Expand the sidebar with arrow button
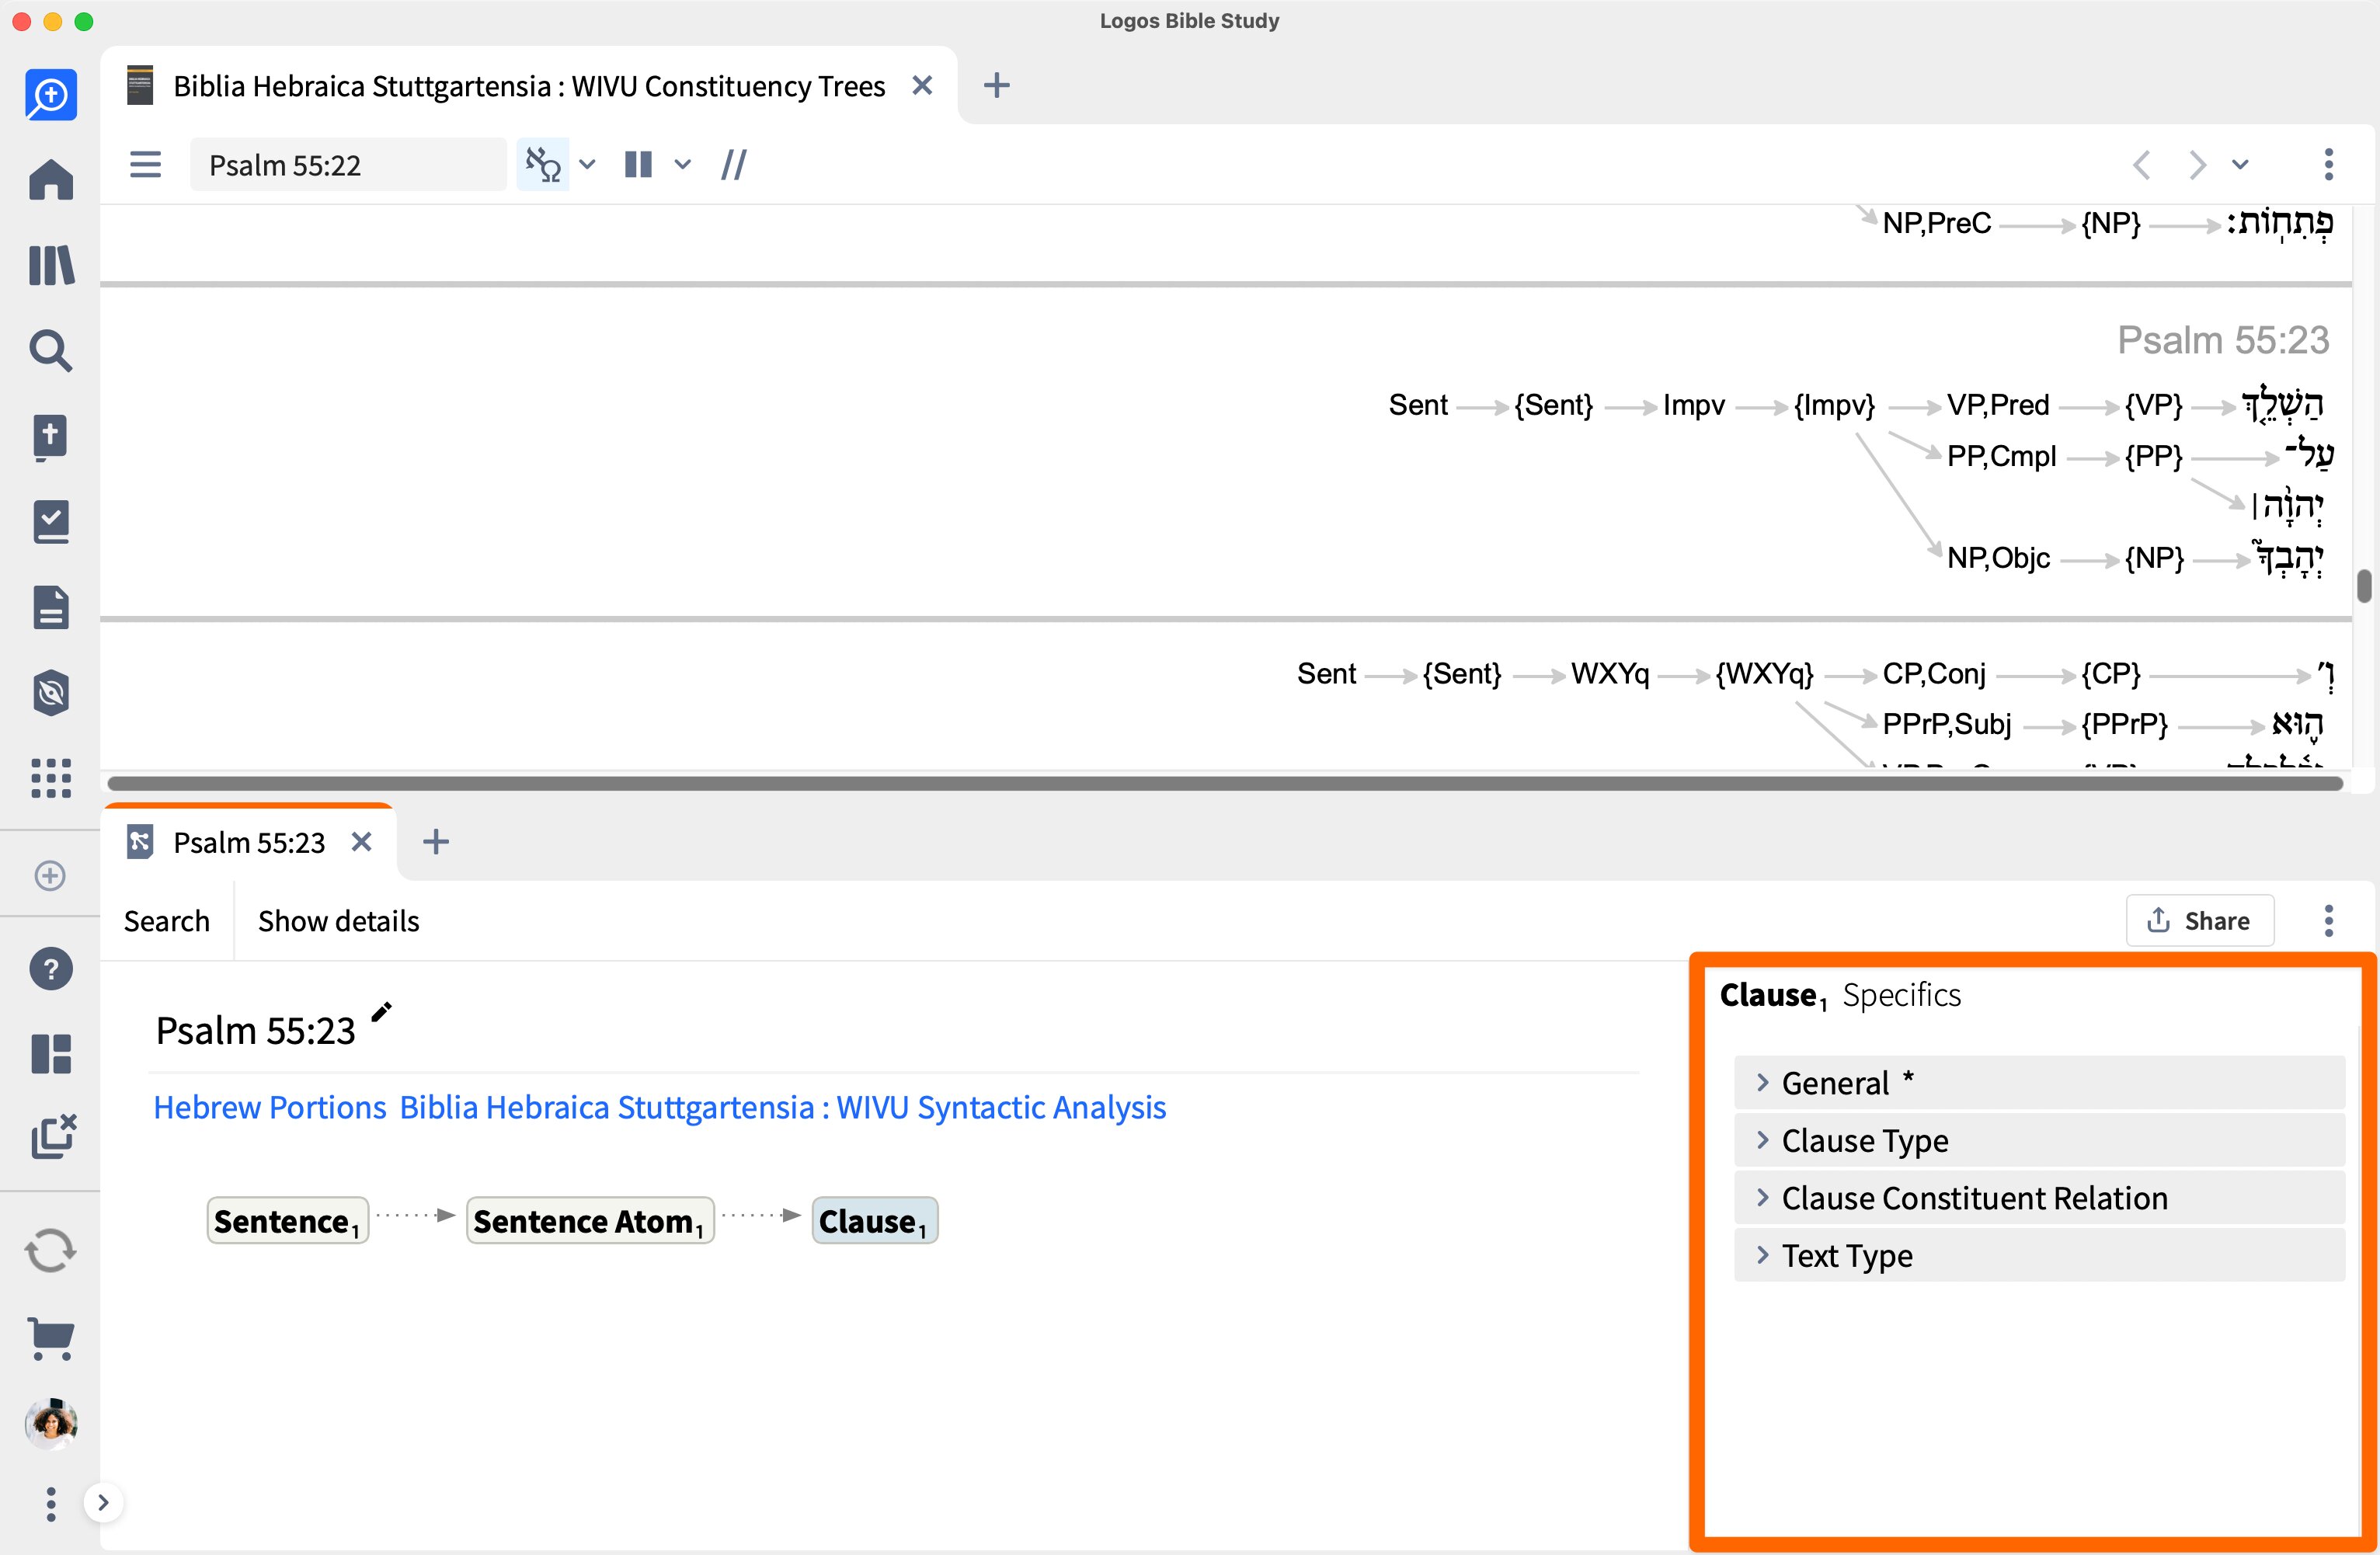 point(103,1502)
